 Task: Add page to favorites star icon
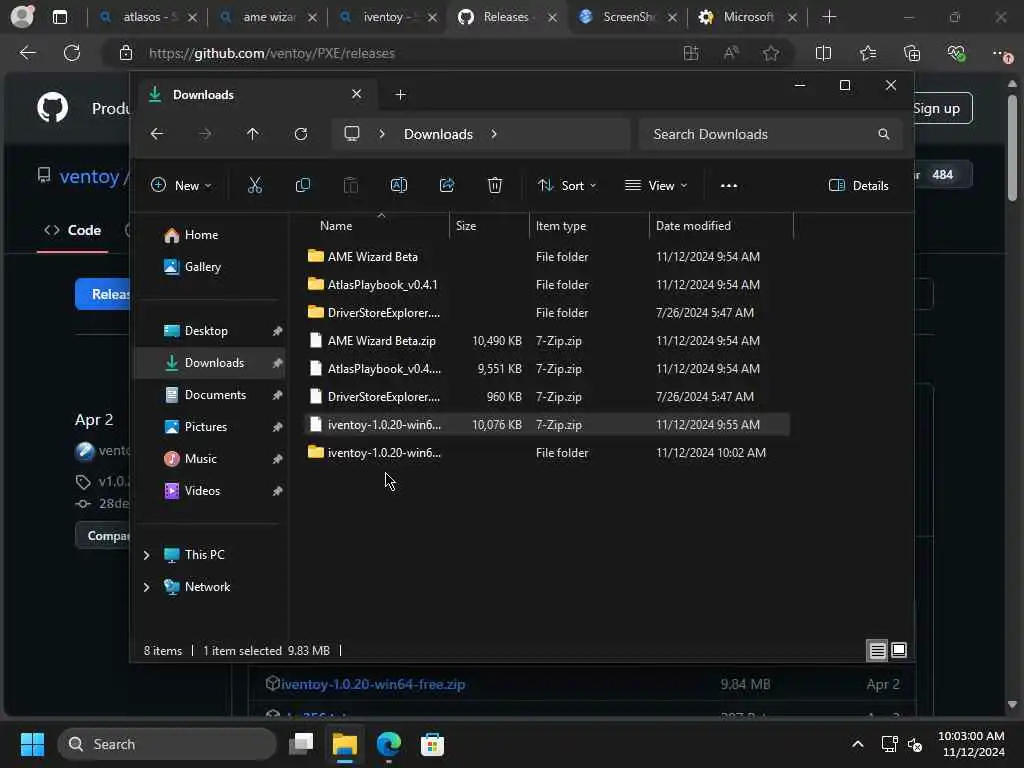[x=771, y=53]
